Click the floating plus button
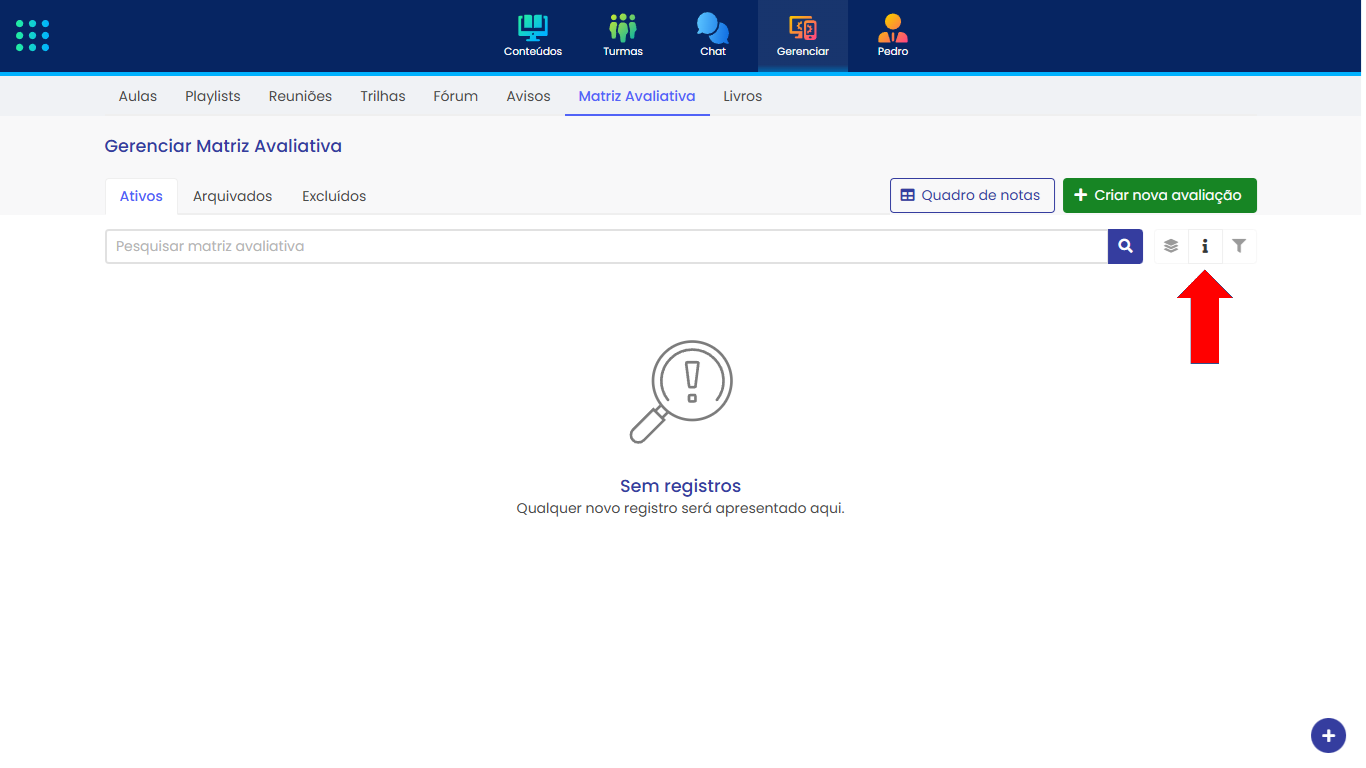Screen dimensions: 1366x768 (1328, 735)
